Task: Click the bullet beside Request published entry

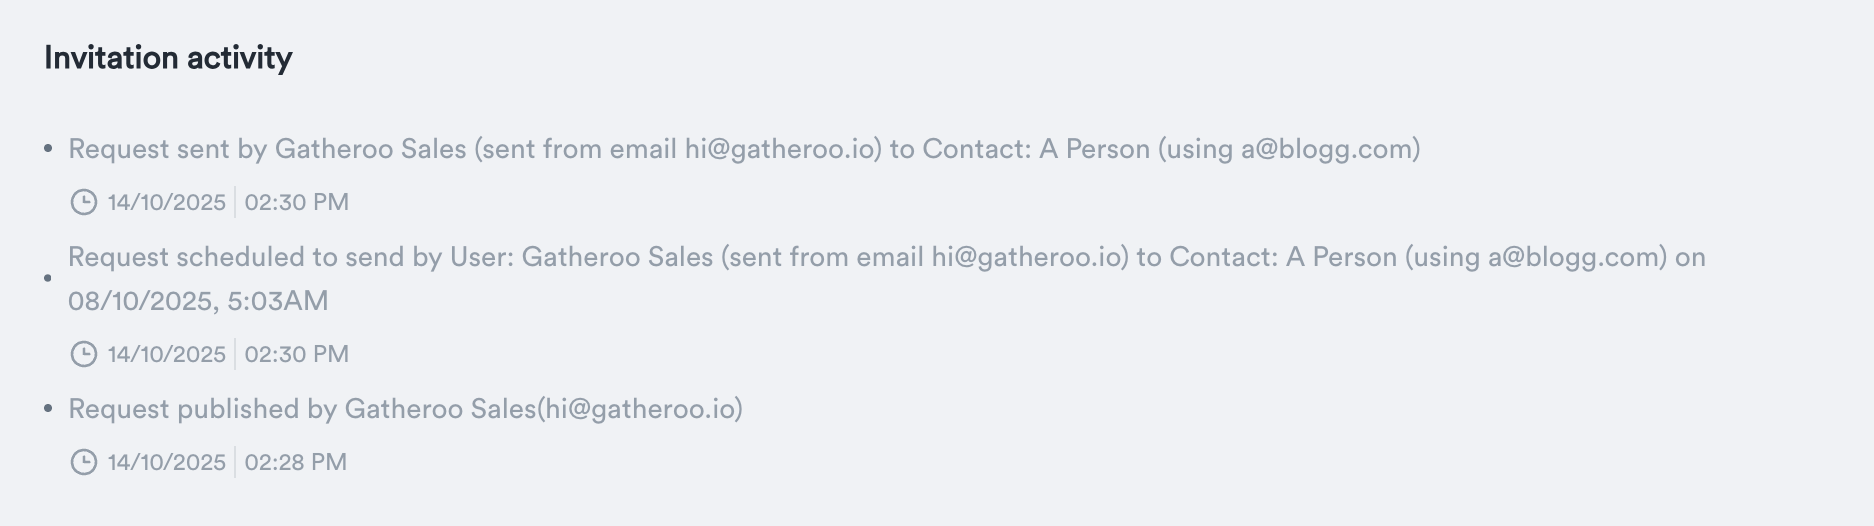Action: click(x=48, y=409)
